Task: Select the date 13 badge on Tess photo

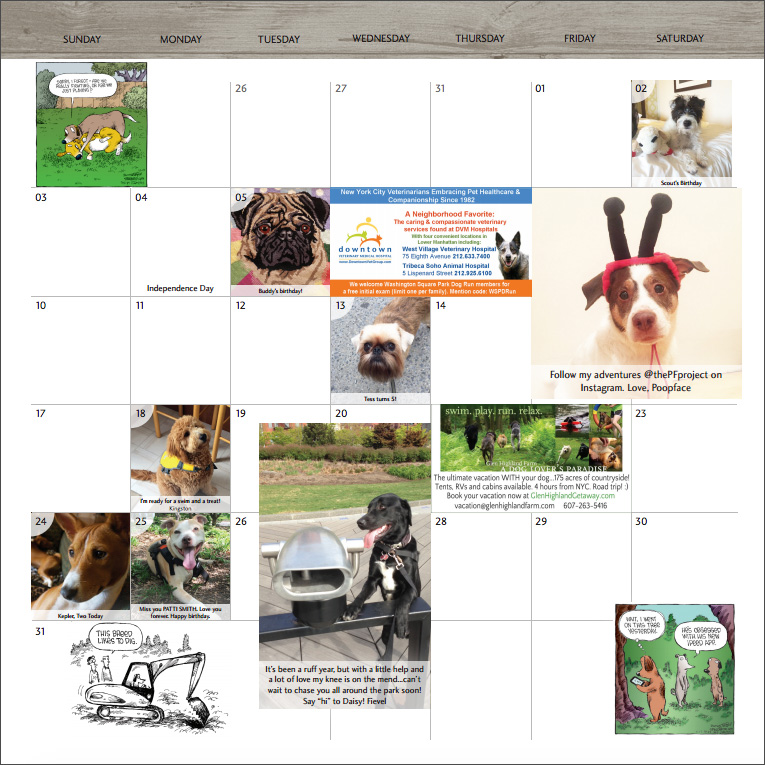Action: click(341, 305)
